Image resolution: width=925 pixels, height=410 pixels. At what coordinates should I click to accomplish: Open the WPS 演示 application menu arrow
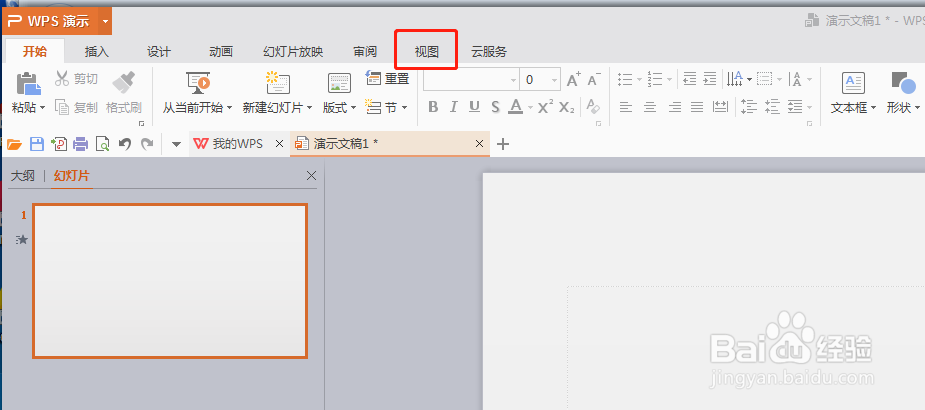(x=105, y=22)
